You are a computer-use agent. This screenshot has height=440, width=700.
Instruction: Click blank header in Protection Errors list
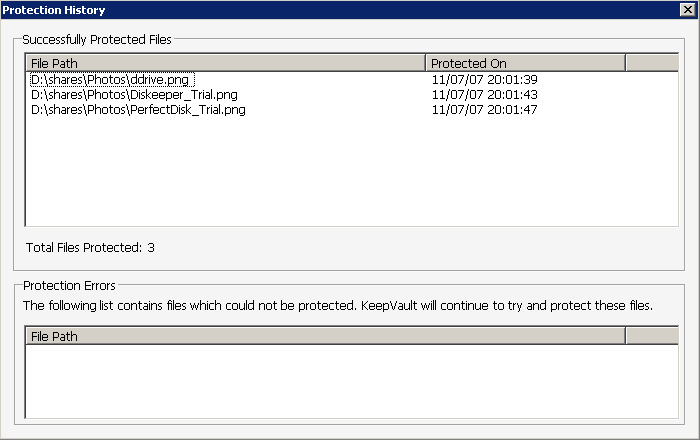(651, 337)
